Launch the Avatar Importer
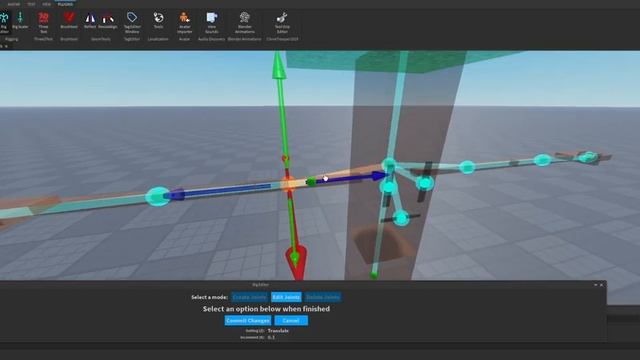 coord(184,22)
